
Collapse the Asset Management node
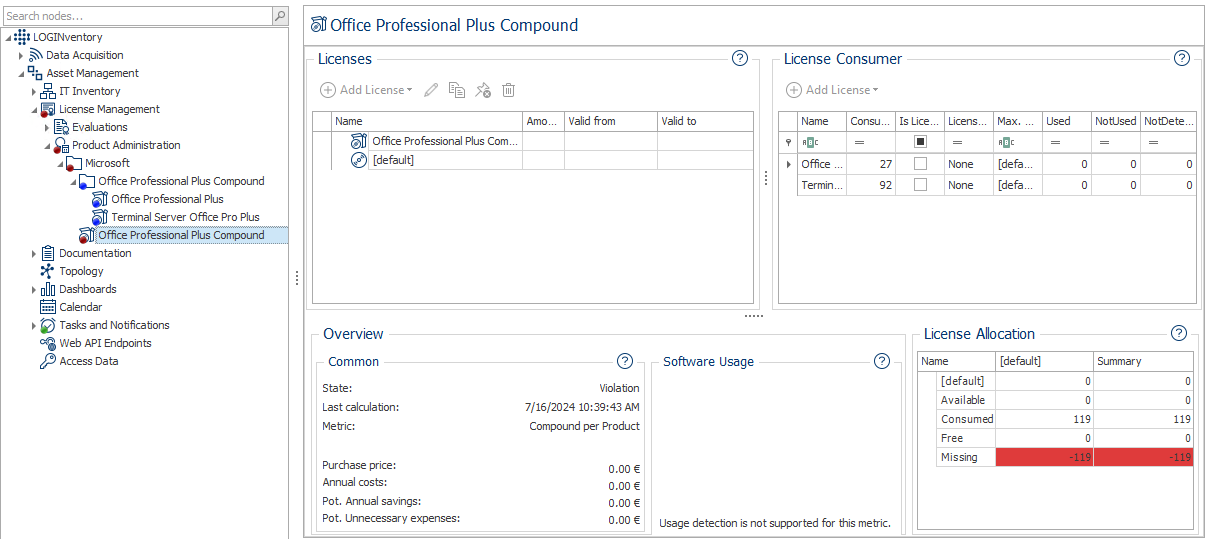point(21,73)
